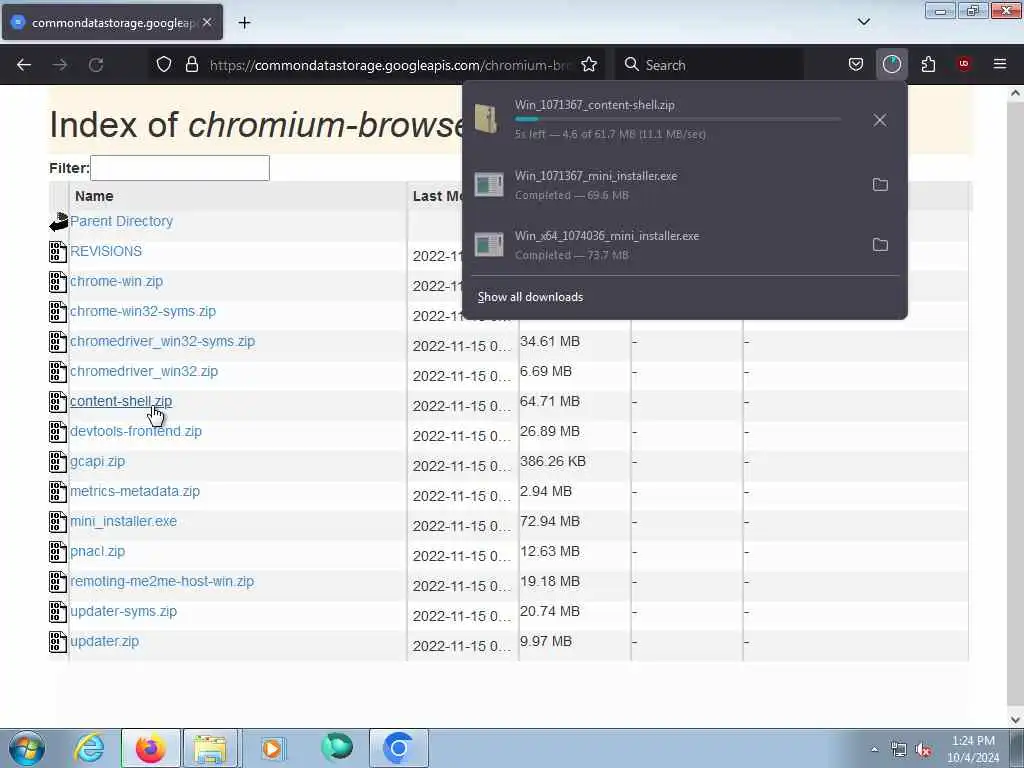
Task: Click the file icon beside mini_installer.exe
Action: 58,522
